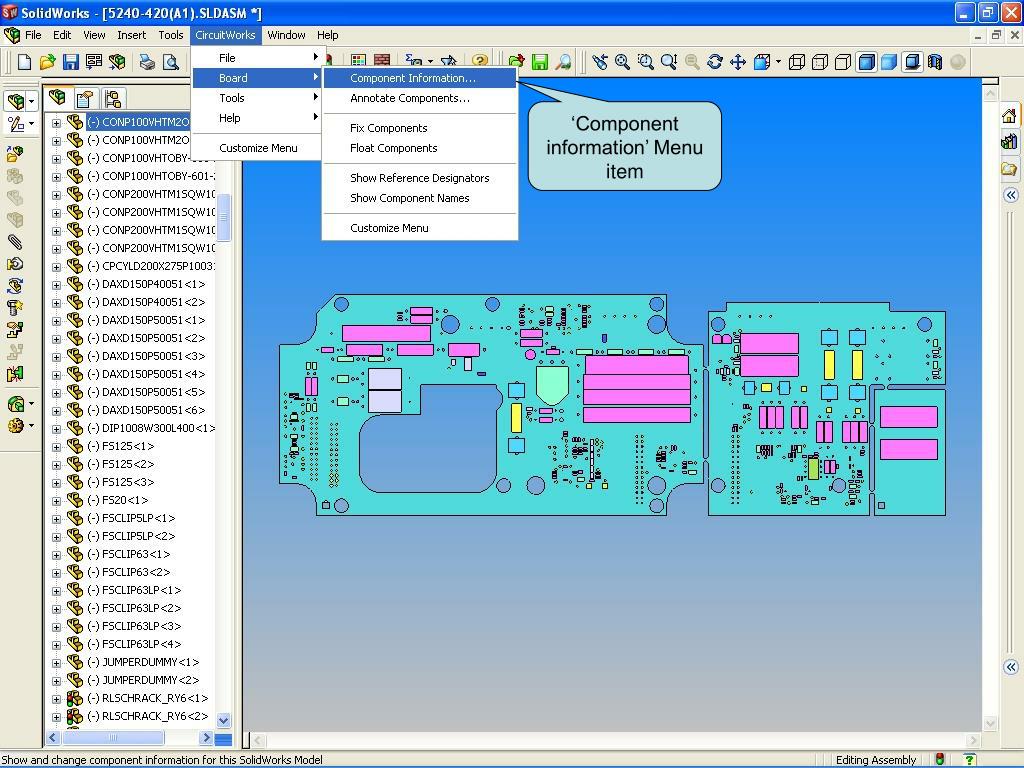Click the Interference Detection icon
This screenshot has height=768, width=1024.
point(15,373)
